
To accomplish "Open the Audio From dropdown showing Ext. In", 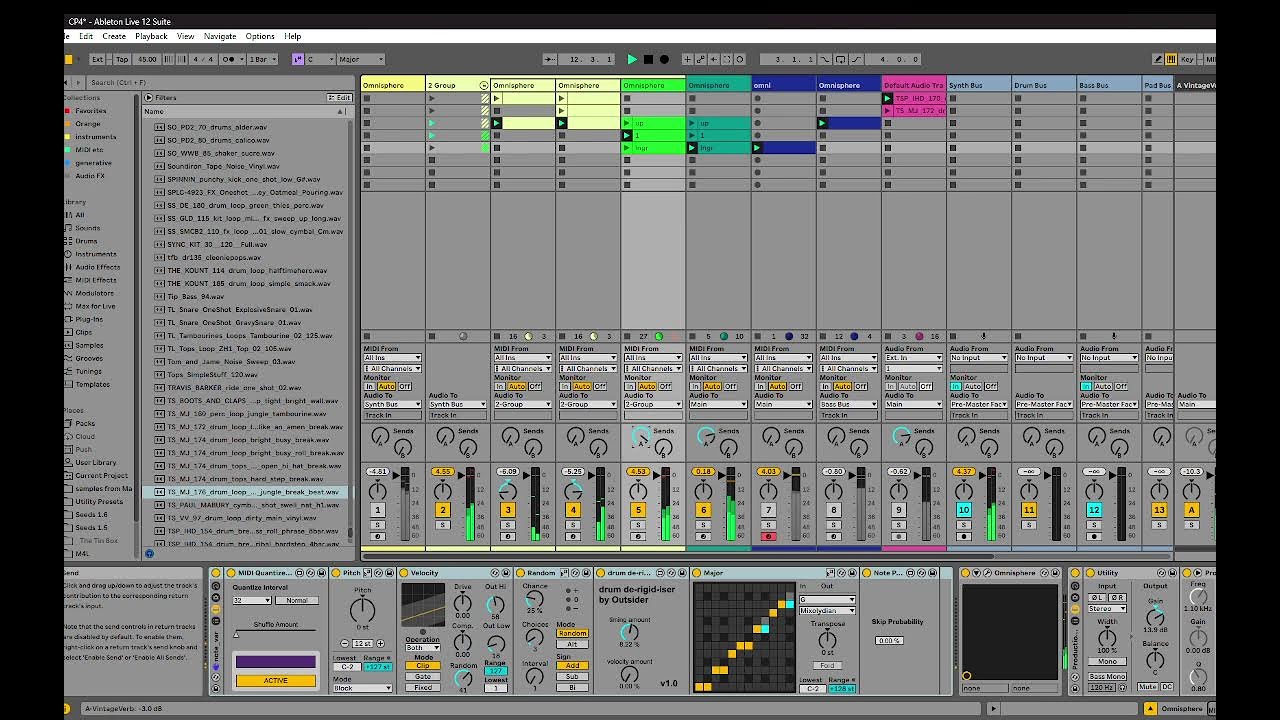I will point(912,357).
